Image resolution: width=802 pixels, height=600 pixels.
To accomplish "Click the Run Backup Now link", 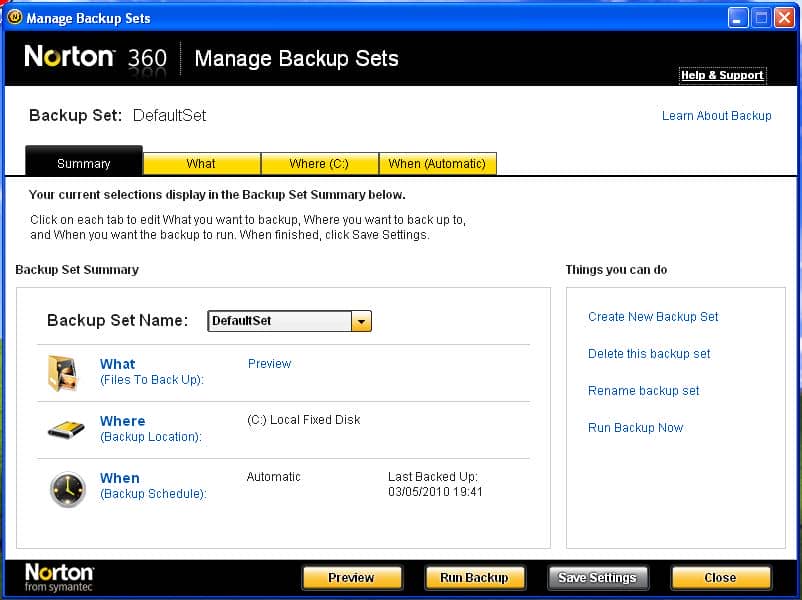I will click(636, 428).
